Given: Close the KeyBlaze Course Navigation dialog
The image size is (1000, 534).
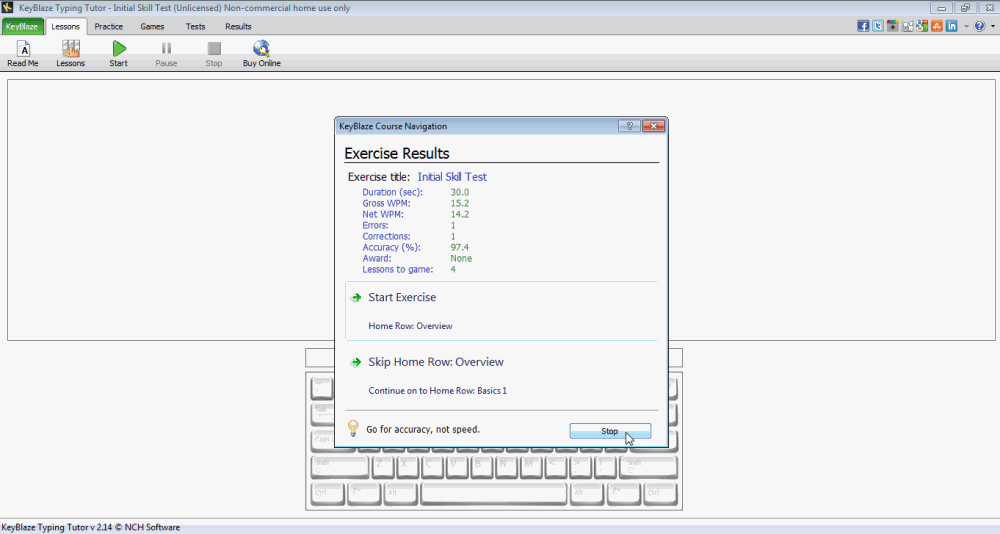Looking at the screenshot, I should coord(654,126).
